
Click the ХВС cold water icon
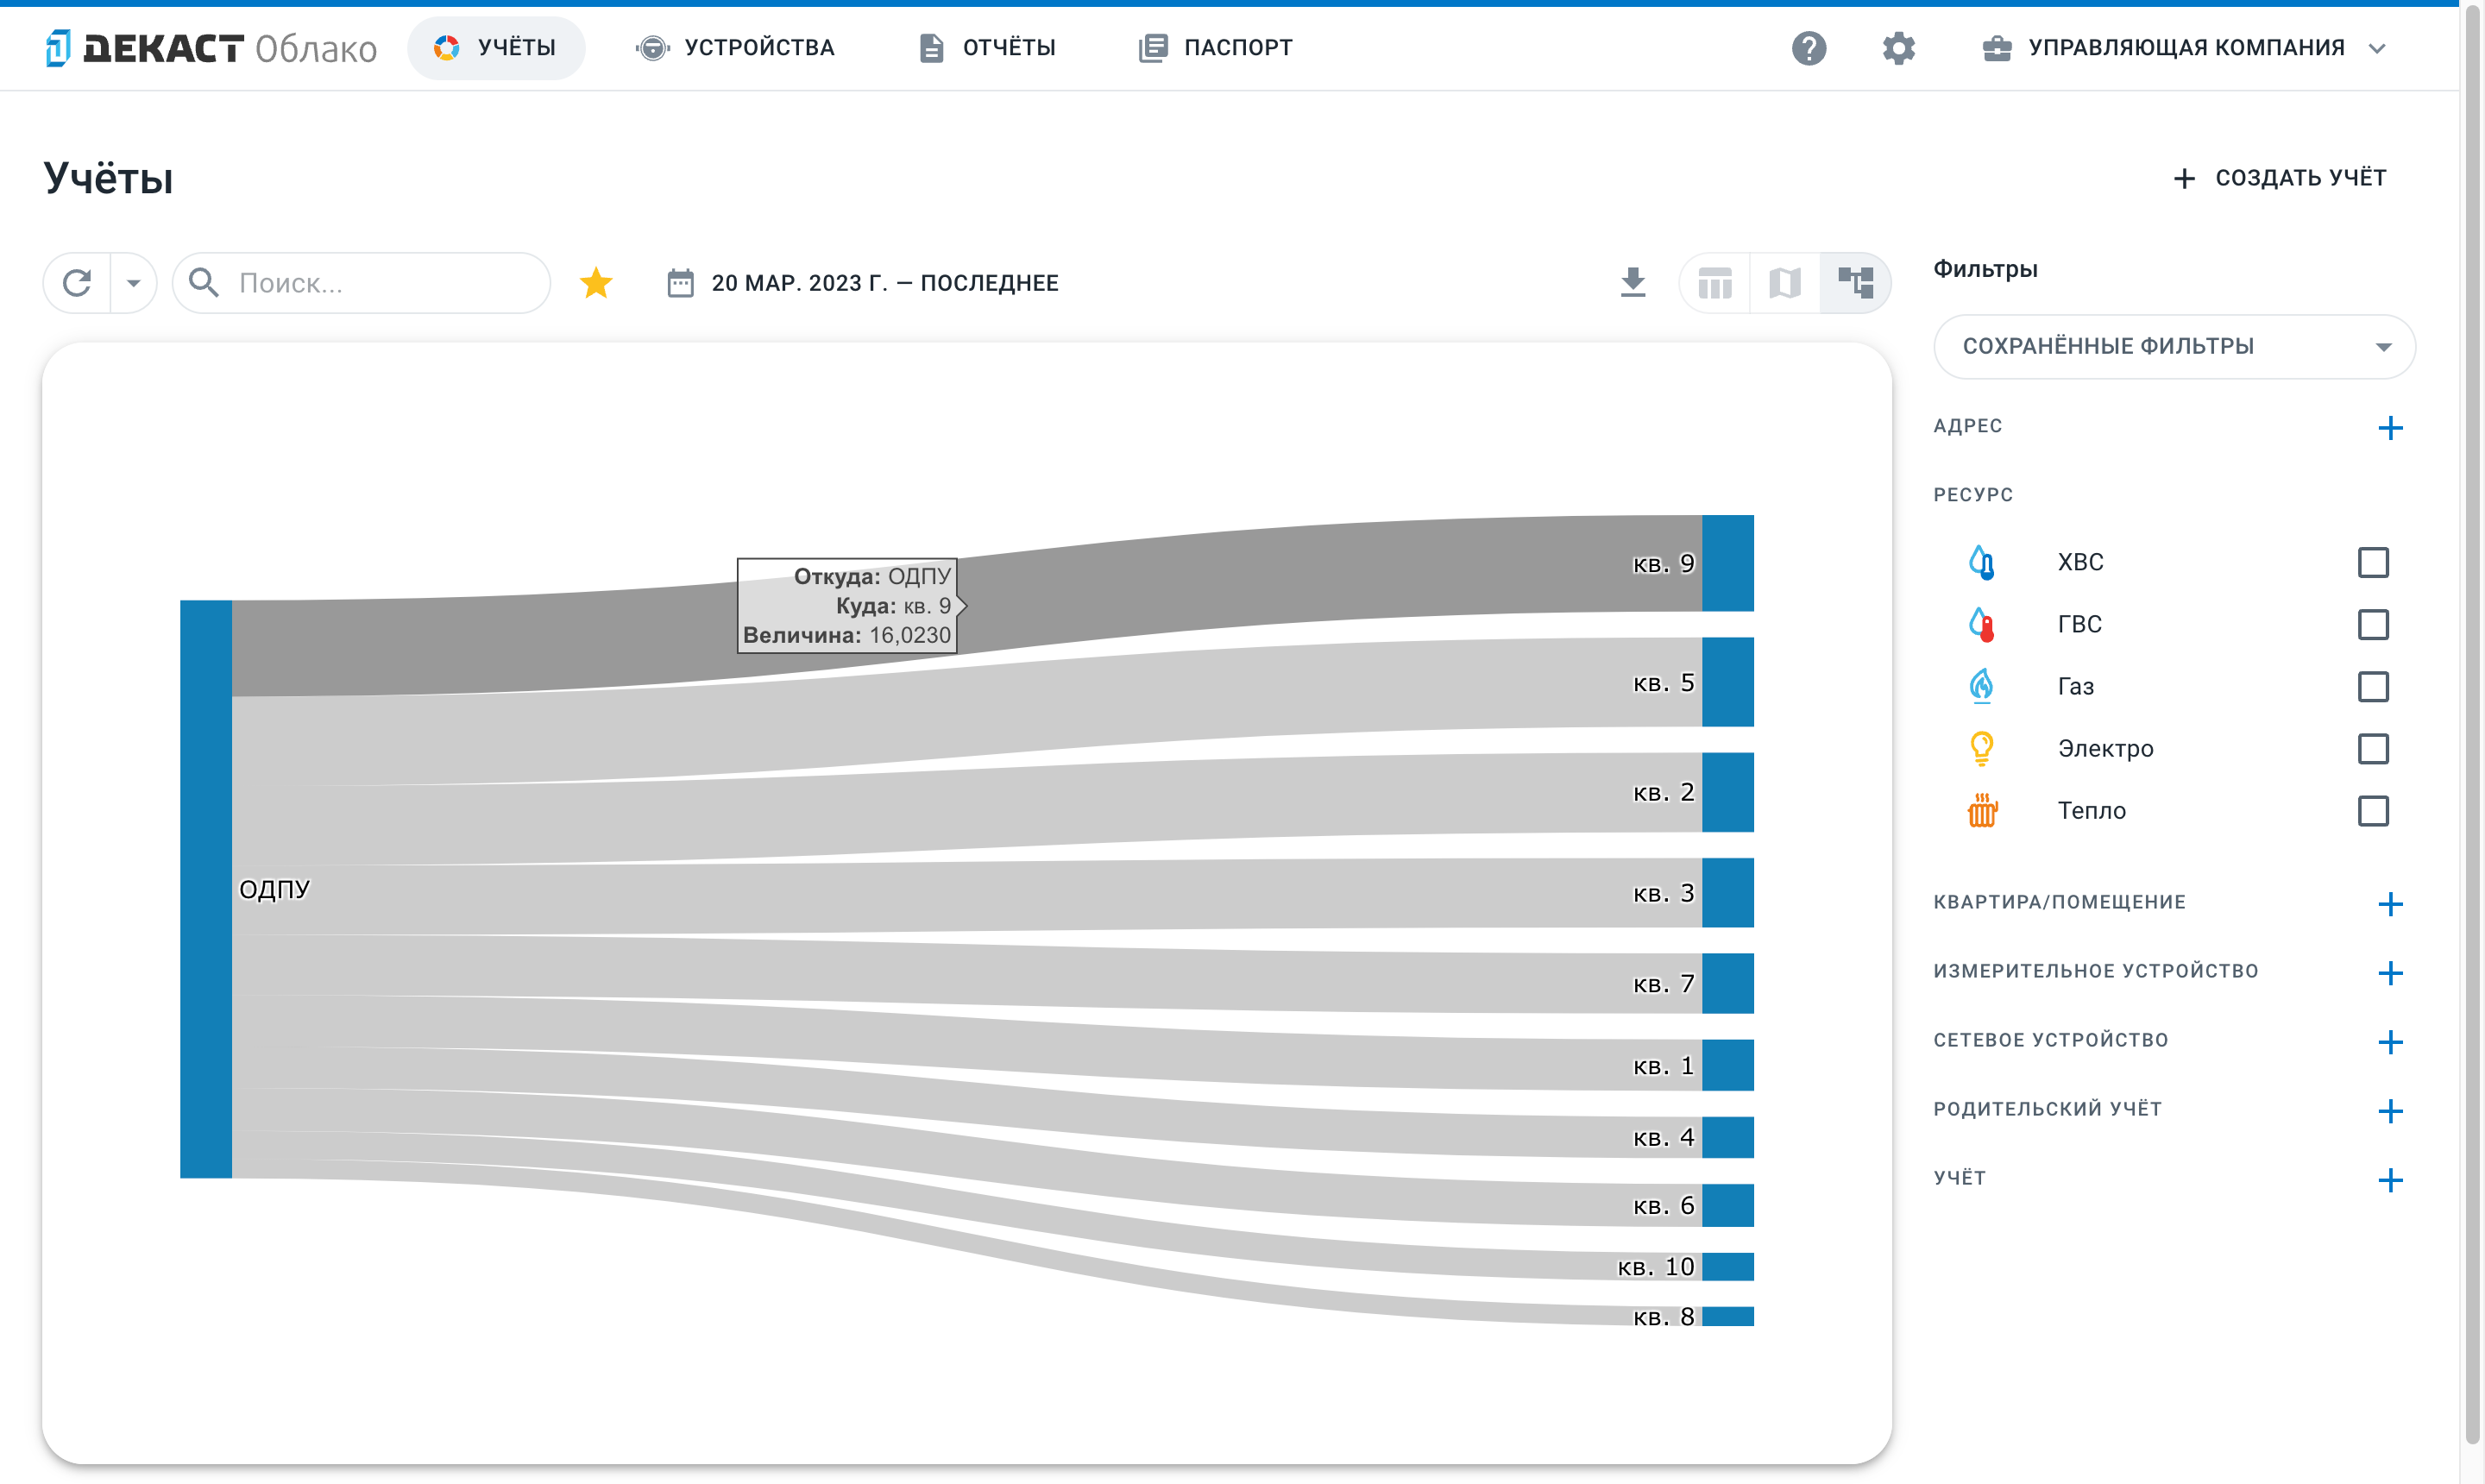pos(1981,562)
